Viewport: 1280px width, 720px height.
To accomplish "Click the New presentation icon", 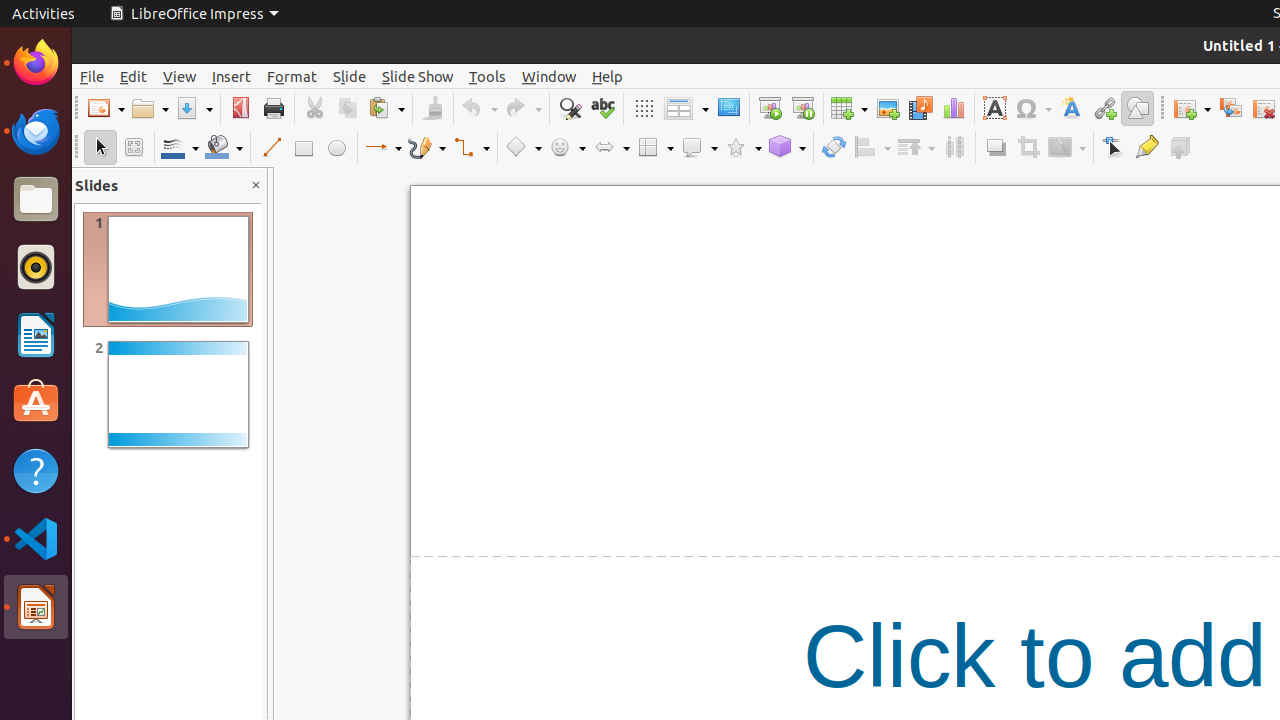I will coord(99,108).
